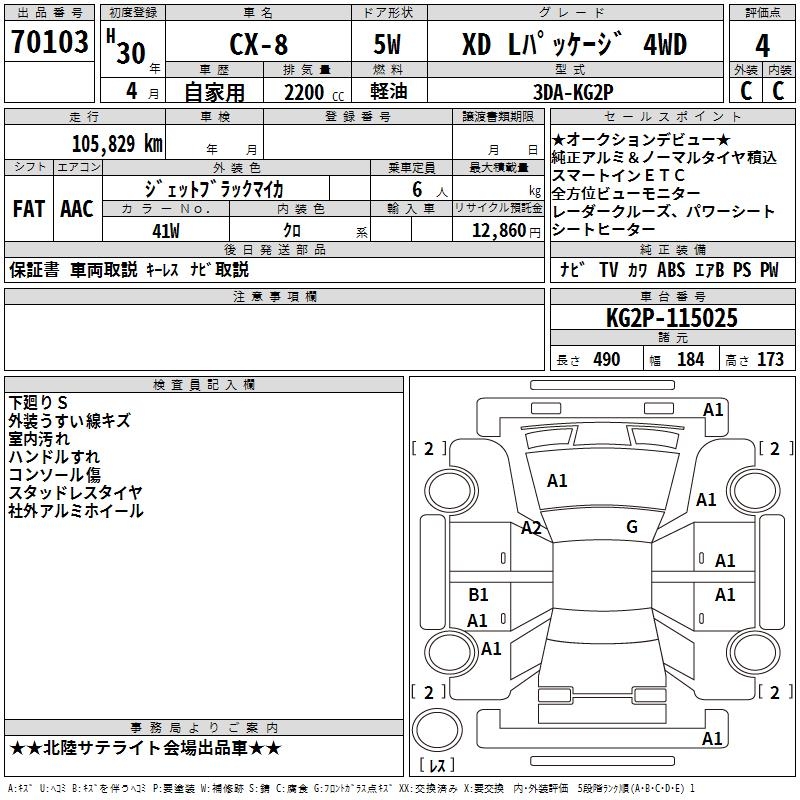Select the G windshield chip mark
This screenshot has width=800, height=800.
tap(632, 527)
